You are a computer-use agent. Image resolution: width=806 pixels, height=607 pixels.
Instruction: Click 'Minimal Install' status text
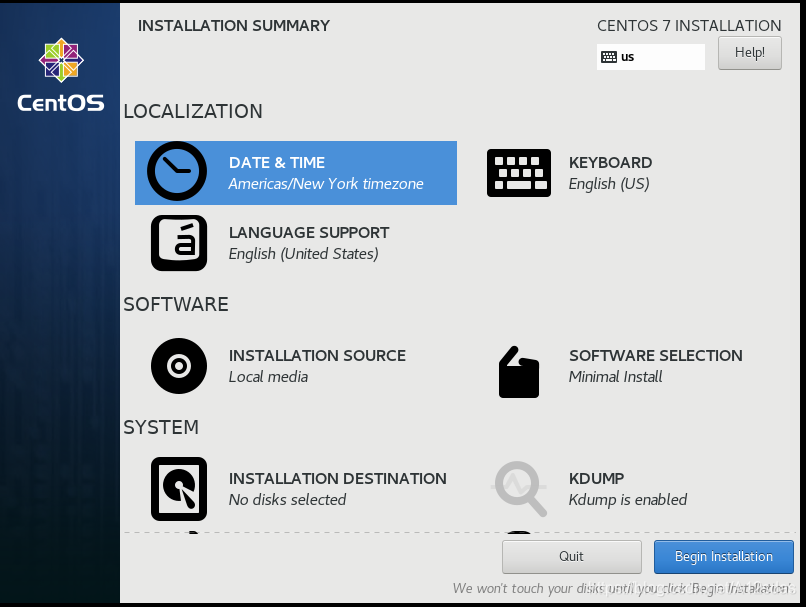615,377
